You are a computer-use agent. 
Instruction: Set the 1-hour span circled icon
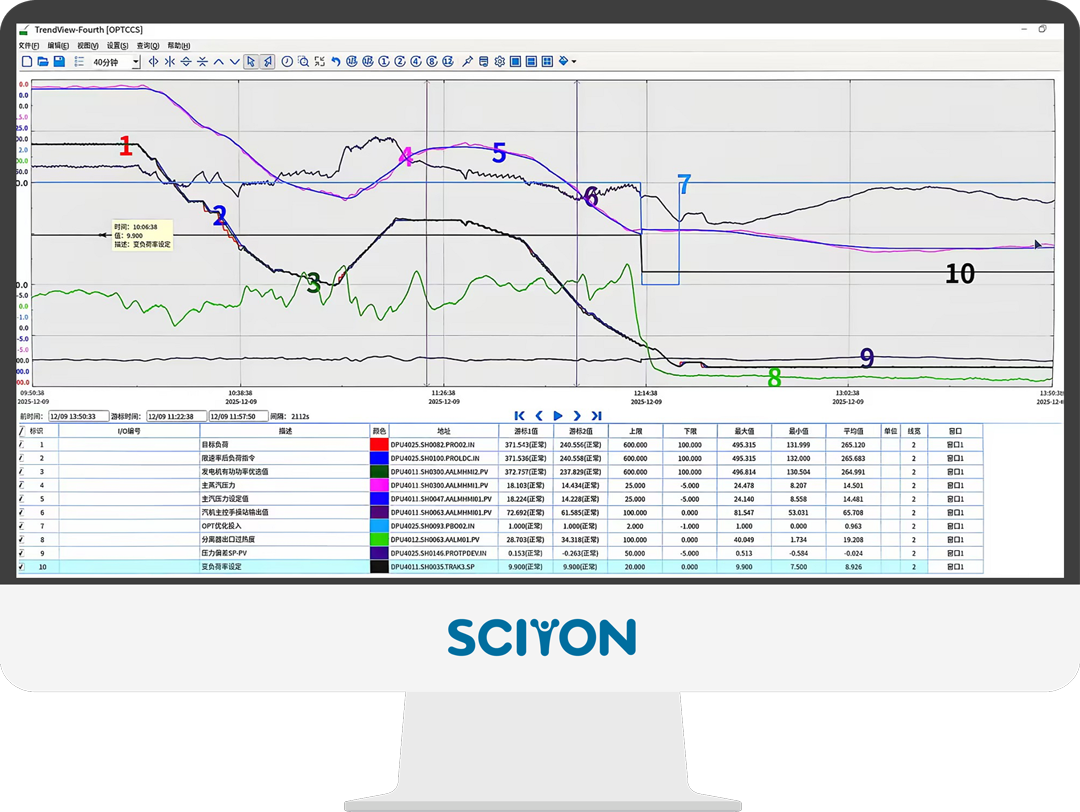pos(384,61)
